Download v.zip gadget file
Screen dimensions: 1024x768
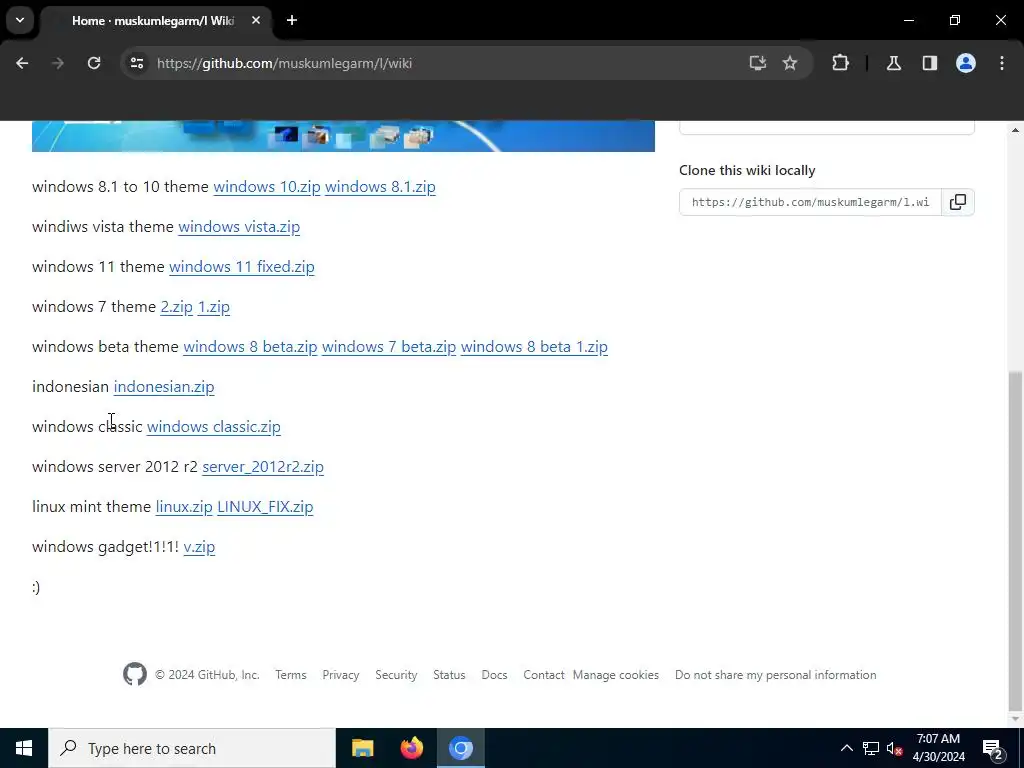[199, 547]
